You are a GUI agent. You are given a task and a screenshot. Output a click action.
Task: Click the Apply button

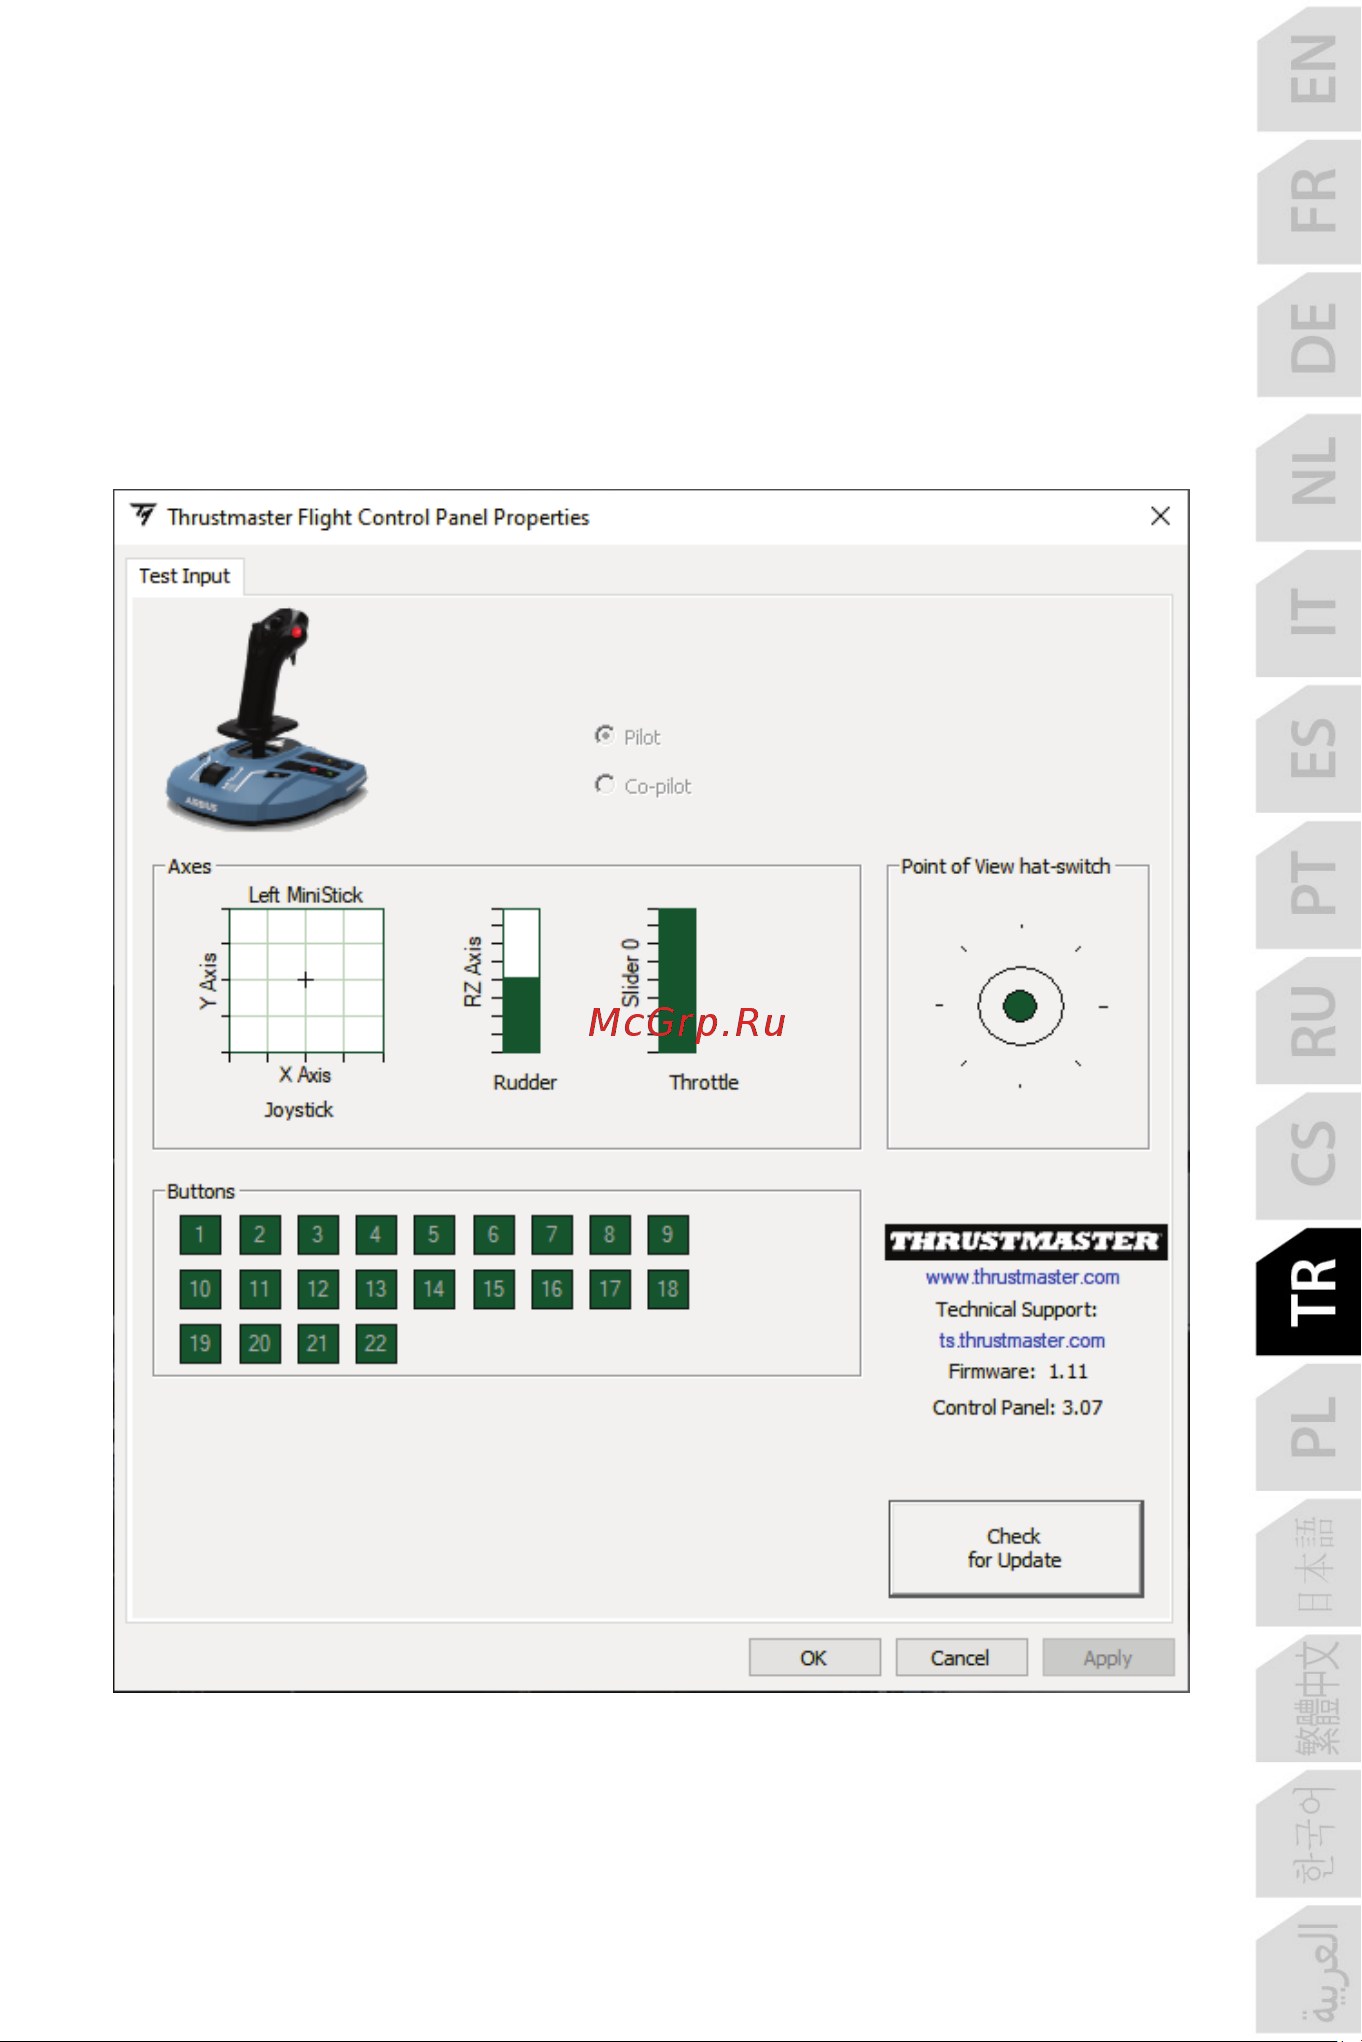pos(1108,1658)
